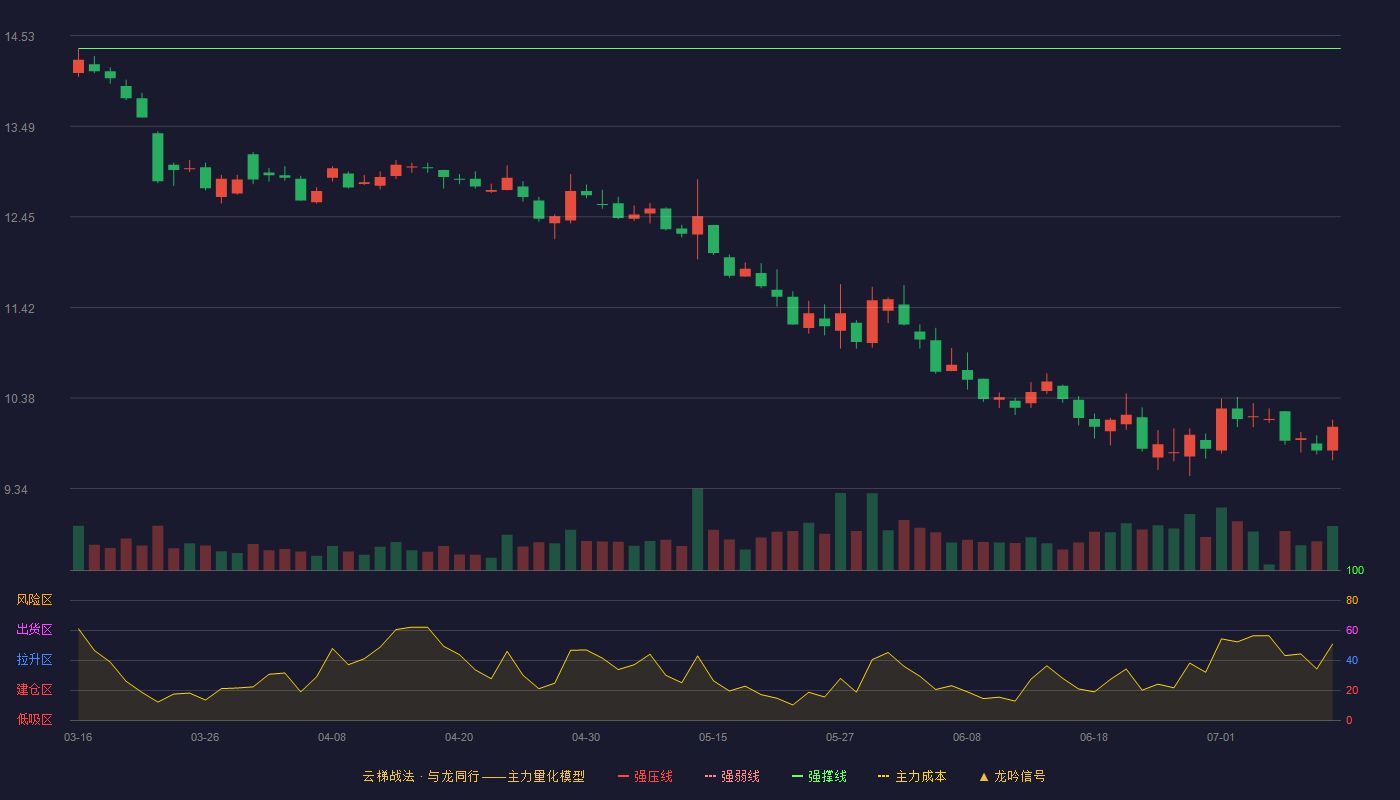Click the 10.38 price axis label
The height and width of the screenshot is (800, 1400).
(19, 399)
